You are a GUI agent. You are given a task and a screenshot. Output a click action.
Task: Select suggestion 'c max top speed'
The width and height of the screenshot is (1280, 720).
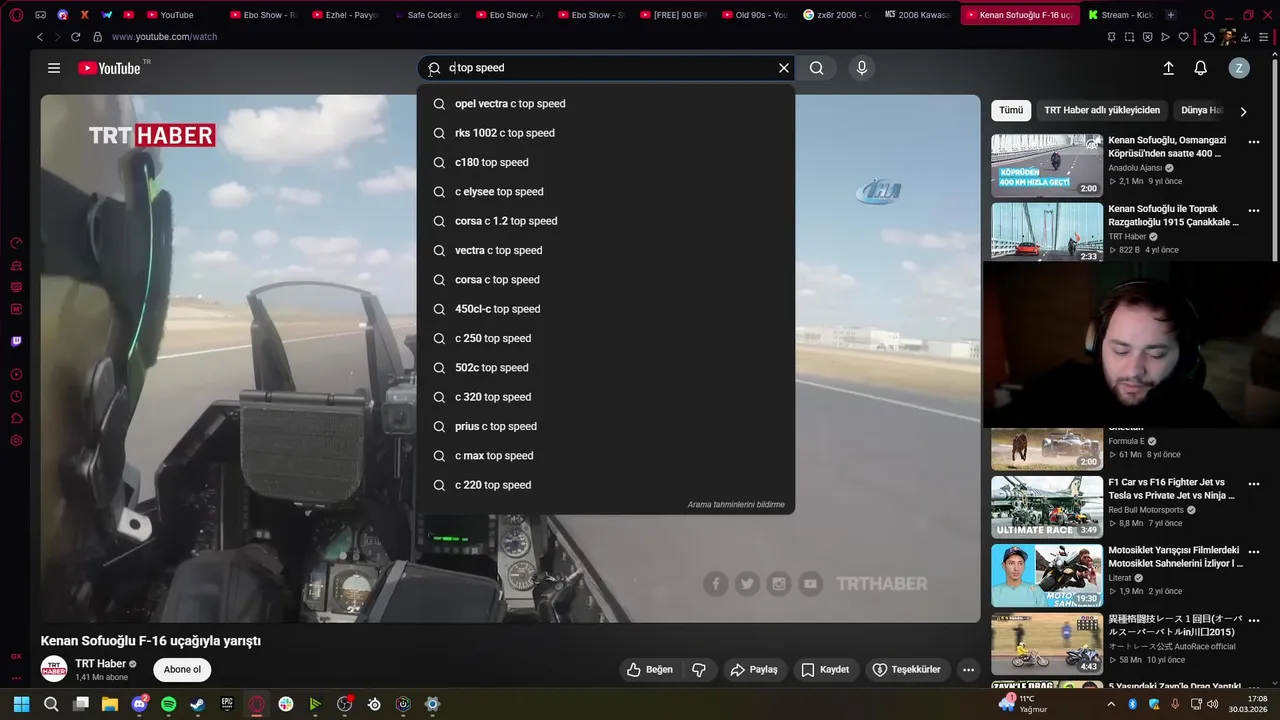606,456
